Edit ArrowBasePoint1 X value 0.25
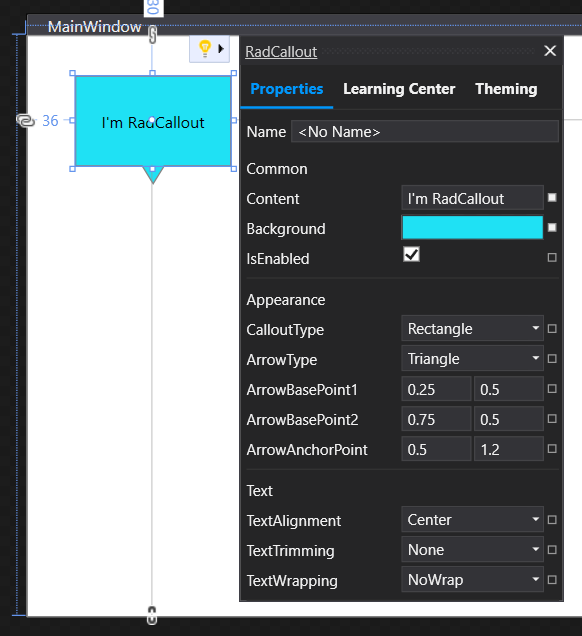Viewport: 582px width, 636px height. coord(436,389)
